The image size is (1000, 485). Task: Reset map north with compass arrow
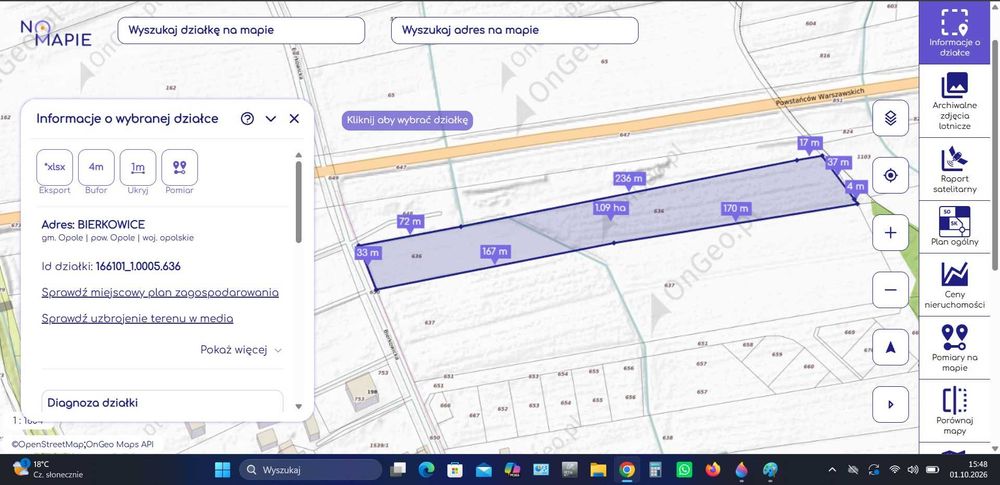tap(890, 347)
